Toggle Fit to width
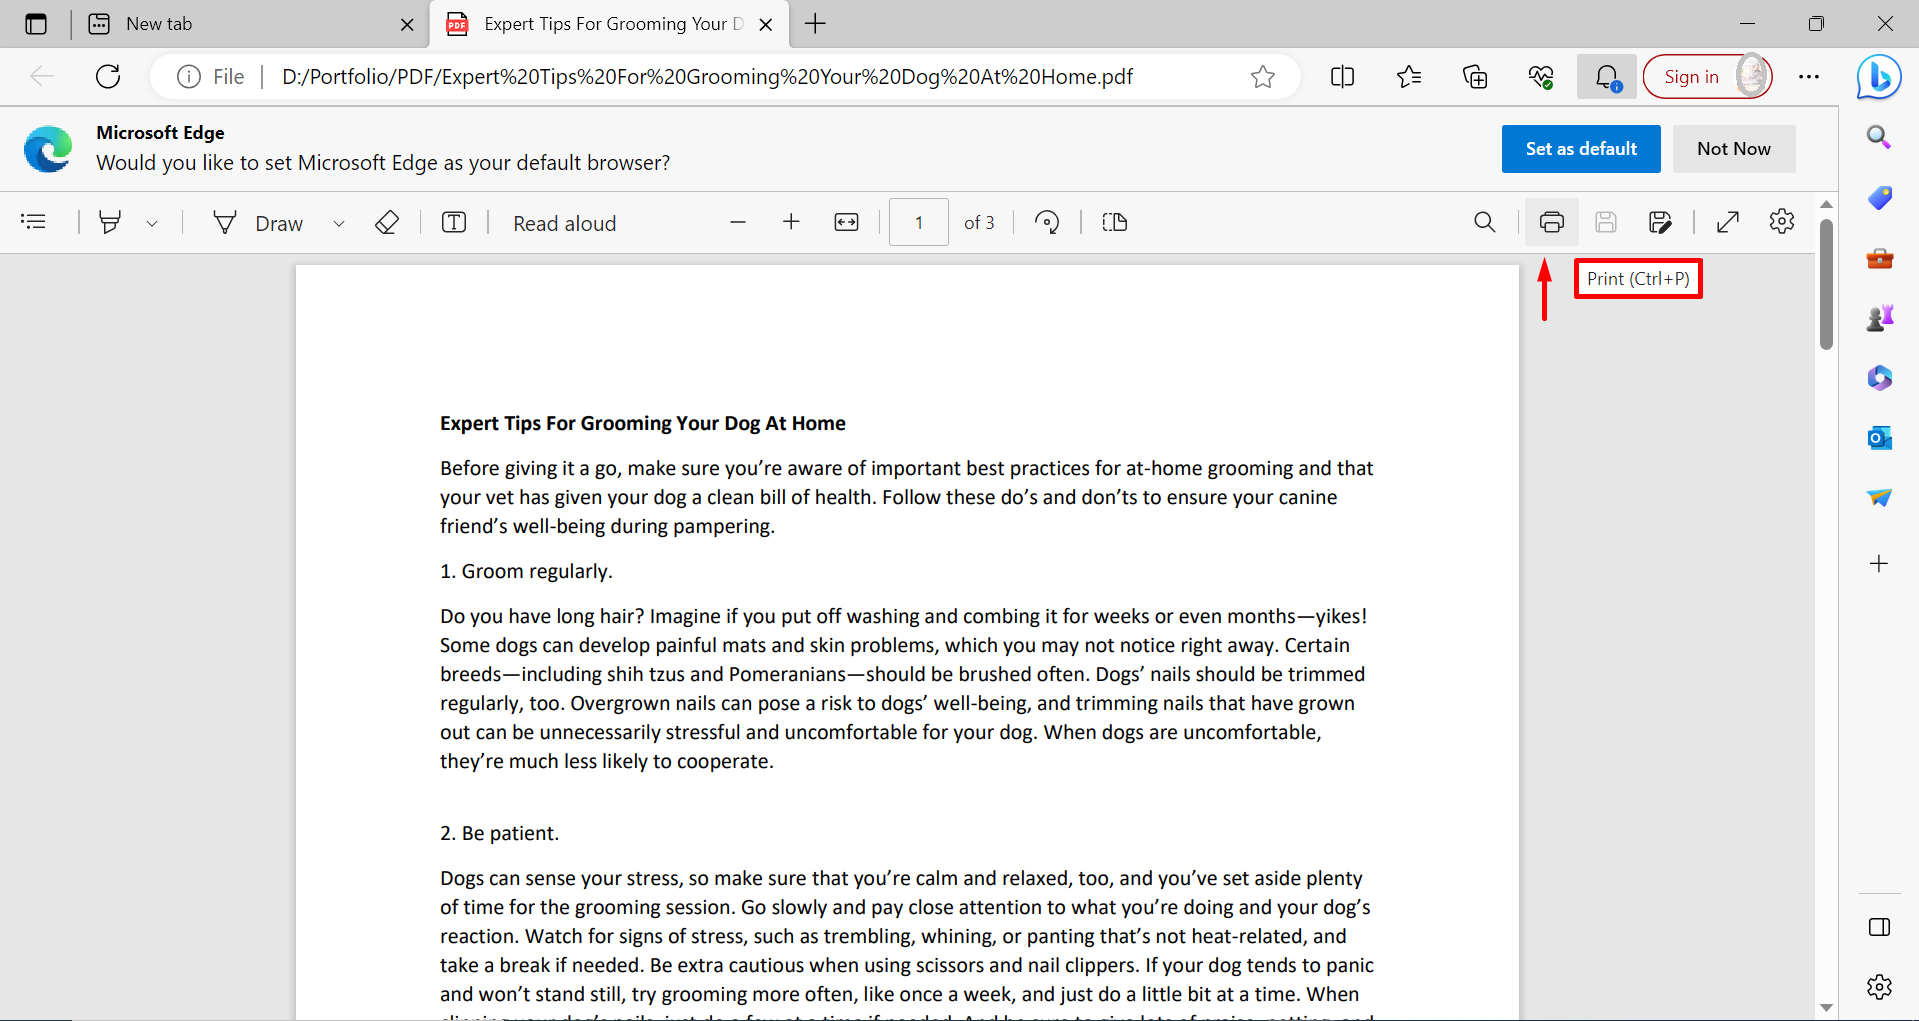This screenshot has width=1919, height=1021. (x=846, y=222)
